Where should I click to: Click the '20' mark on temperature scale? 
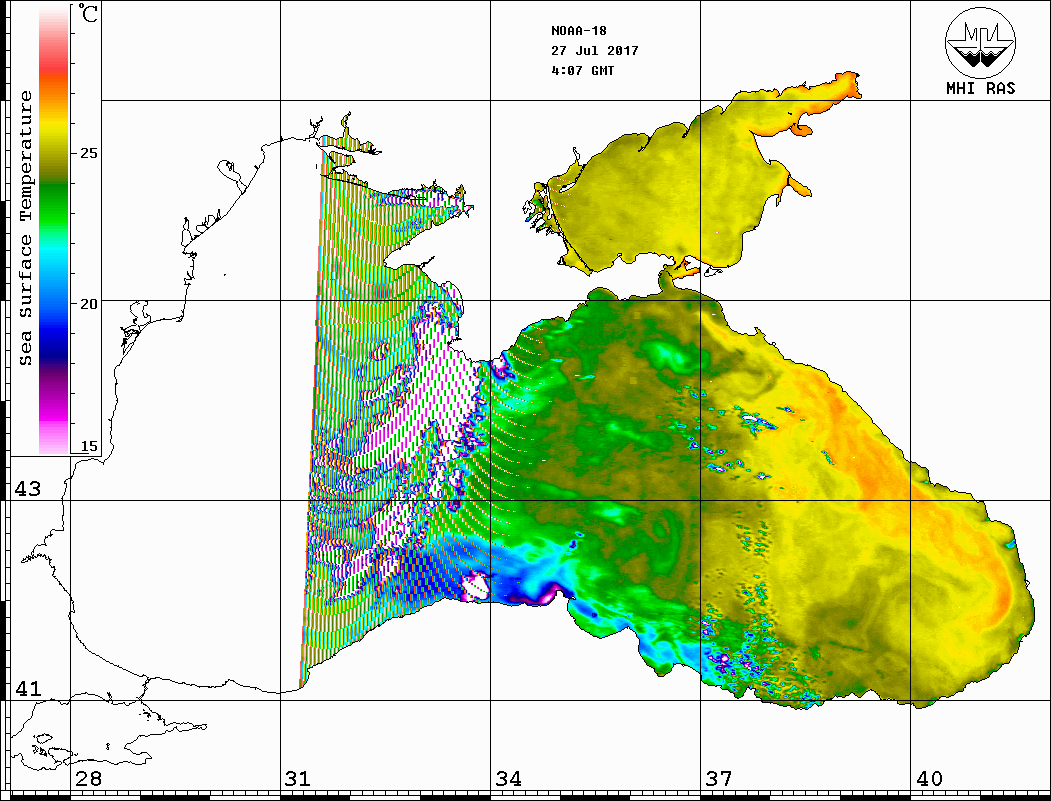coord(88,304)
